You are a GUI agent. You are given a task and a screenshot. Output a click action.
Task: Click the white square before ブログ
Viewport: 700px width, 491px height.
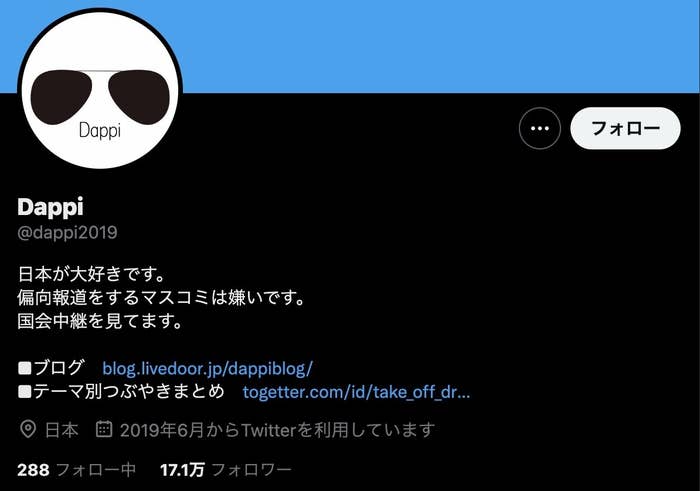point(25,368)
